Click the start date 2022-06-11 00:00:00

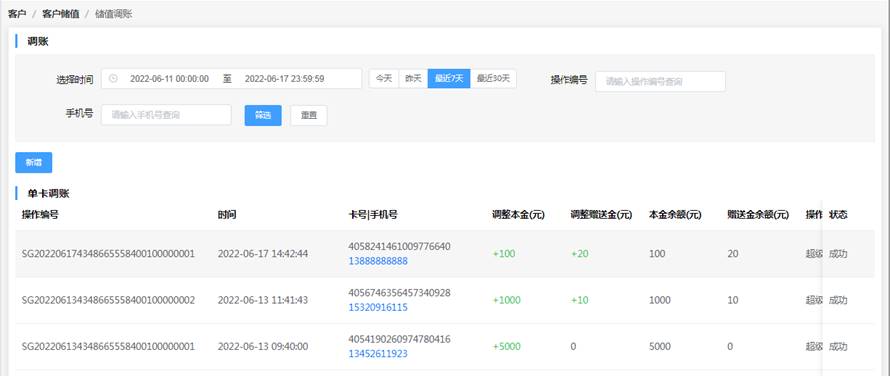(x=169, y=79)
